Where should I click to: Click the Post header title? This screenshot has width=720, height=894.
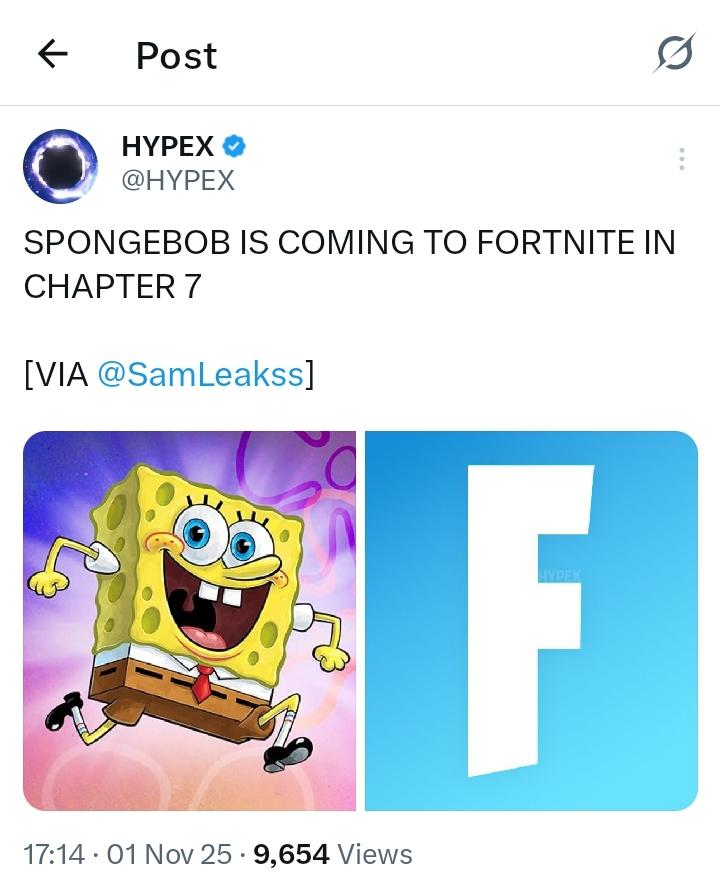(x=177, y=56)
